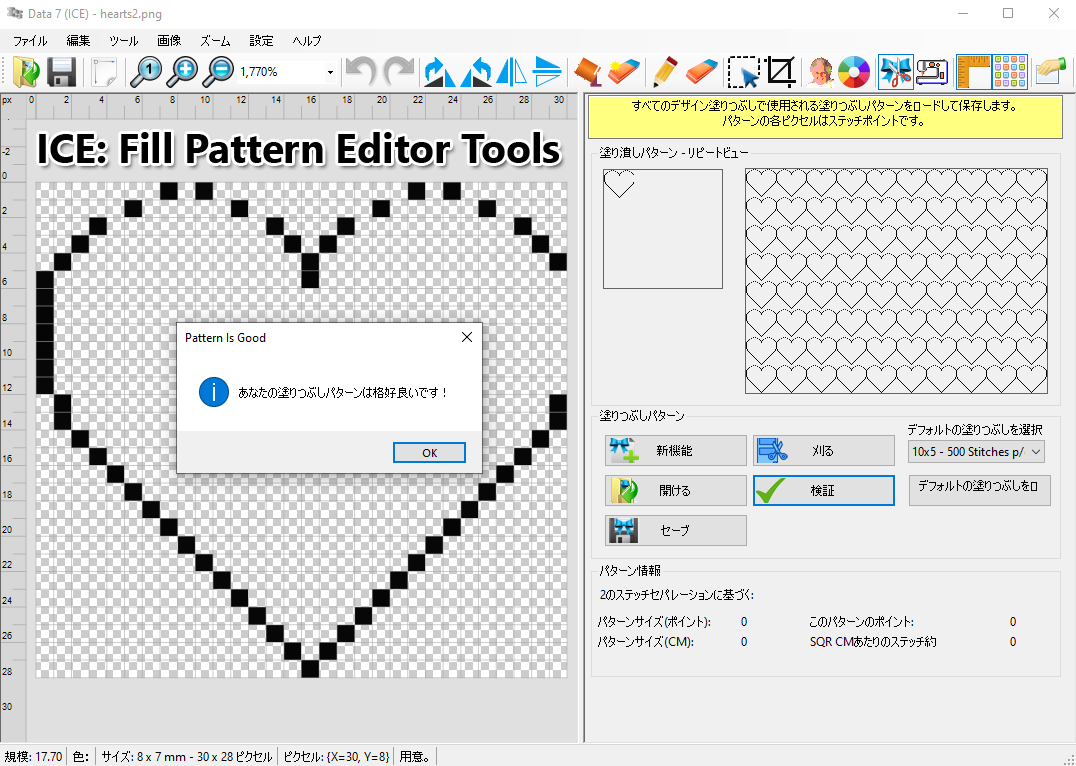Screen dimensions: 1076x766
Task: Open the ファイル menu
Action: (30, 41)
